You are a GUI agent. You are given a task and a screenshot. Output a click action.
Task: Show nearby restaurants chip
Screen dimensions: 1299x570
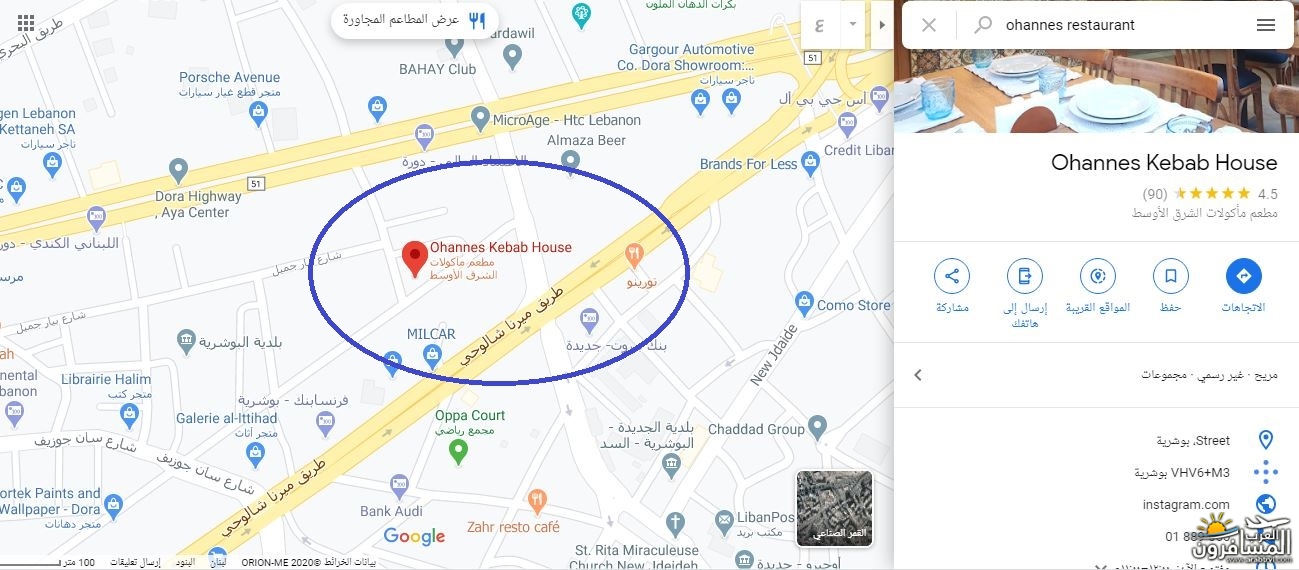(x=414, y=19)
